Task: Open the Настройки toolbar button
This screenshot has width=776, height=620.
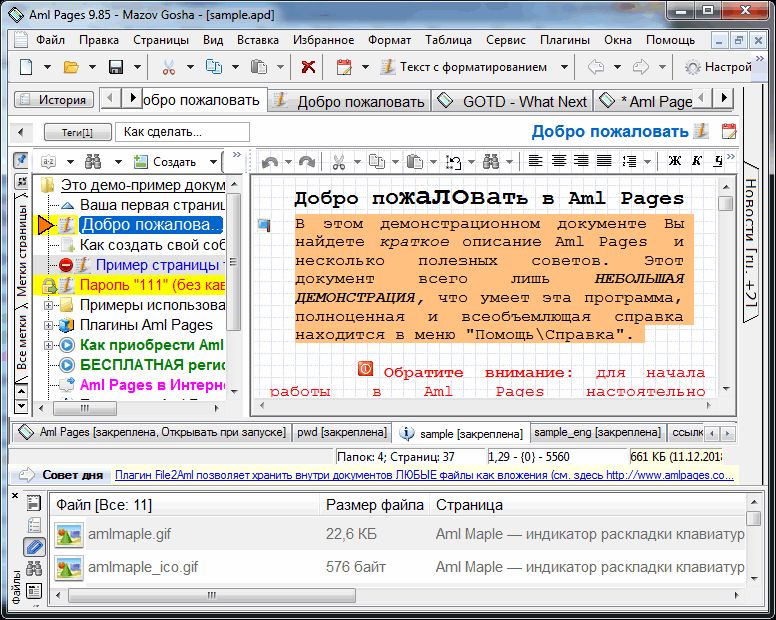Action: click(719, 67)
